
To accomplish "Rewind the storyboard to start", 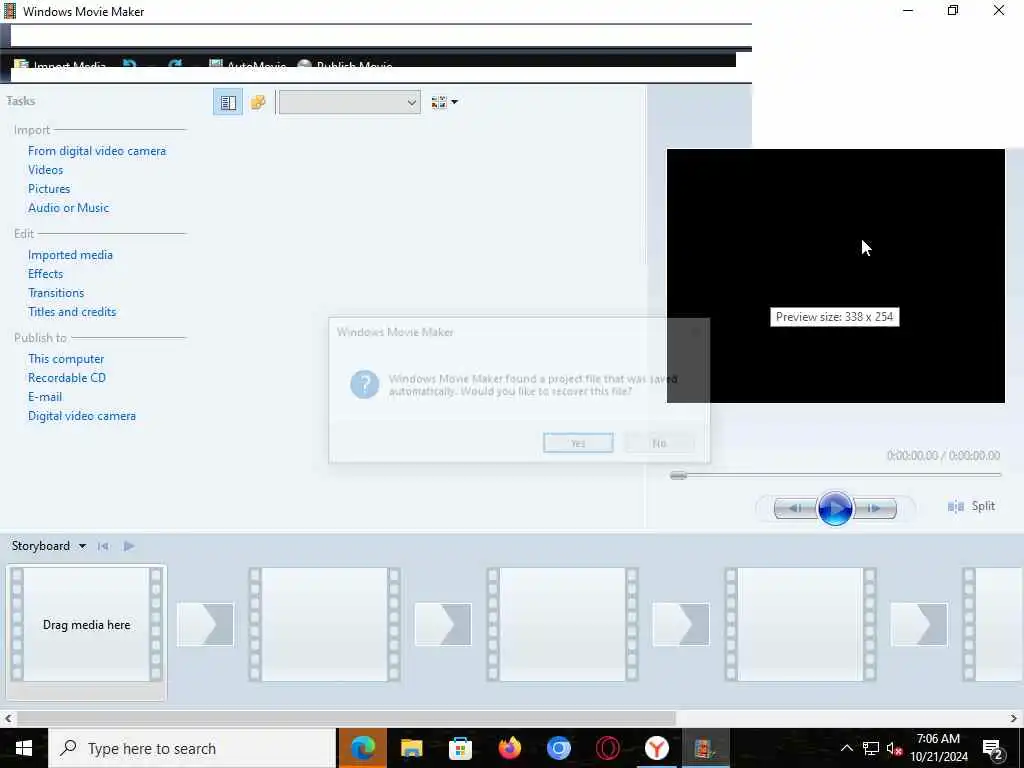I will tap(103, 546).
